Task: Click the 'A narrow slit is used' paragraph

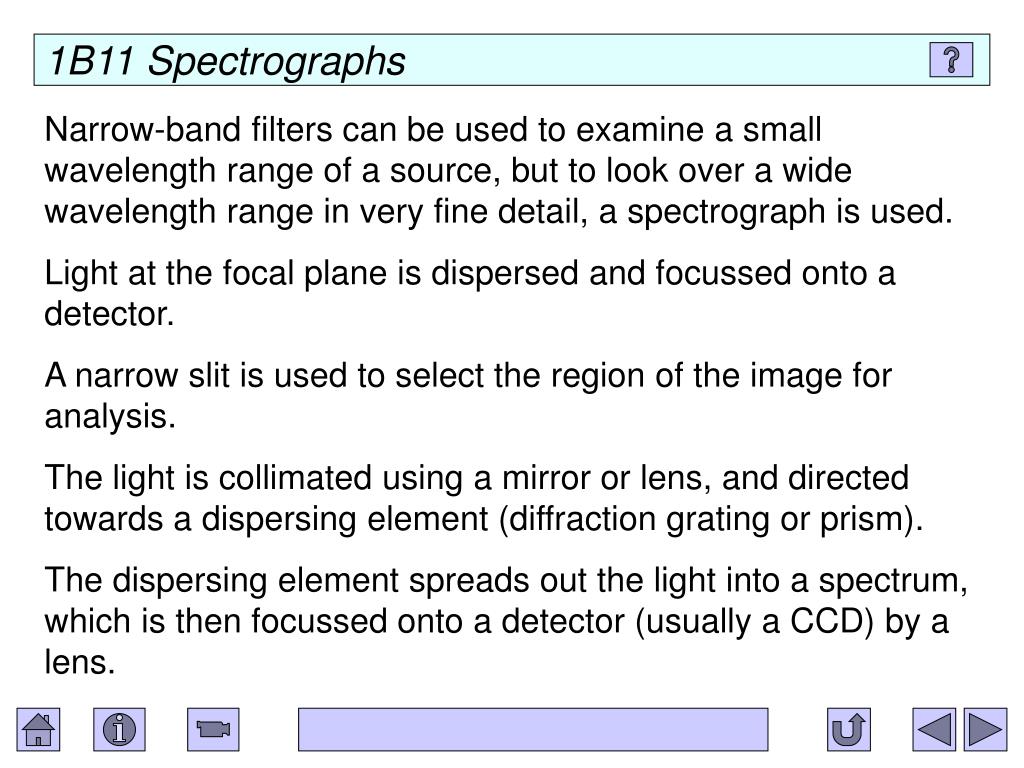Action: 468,396
